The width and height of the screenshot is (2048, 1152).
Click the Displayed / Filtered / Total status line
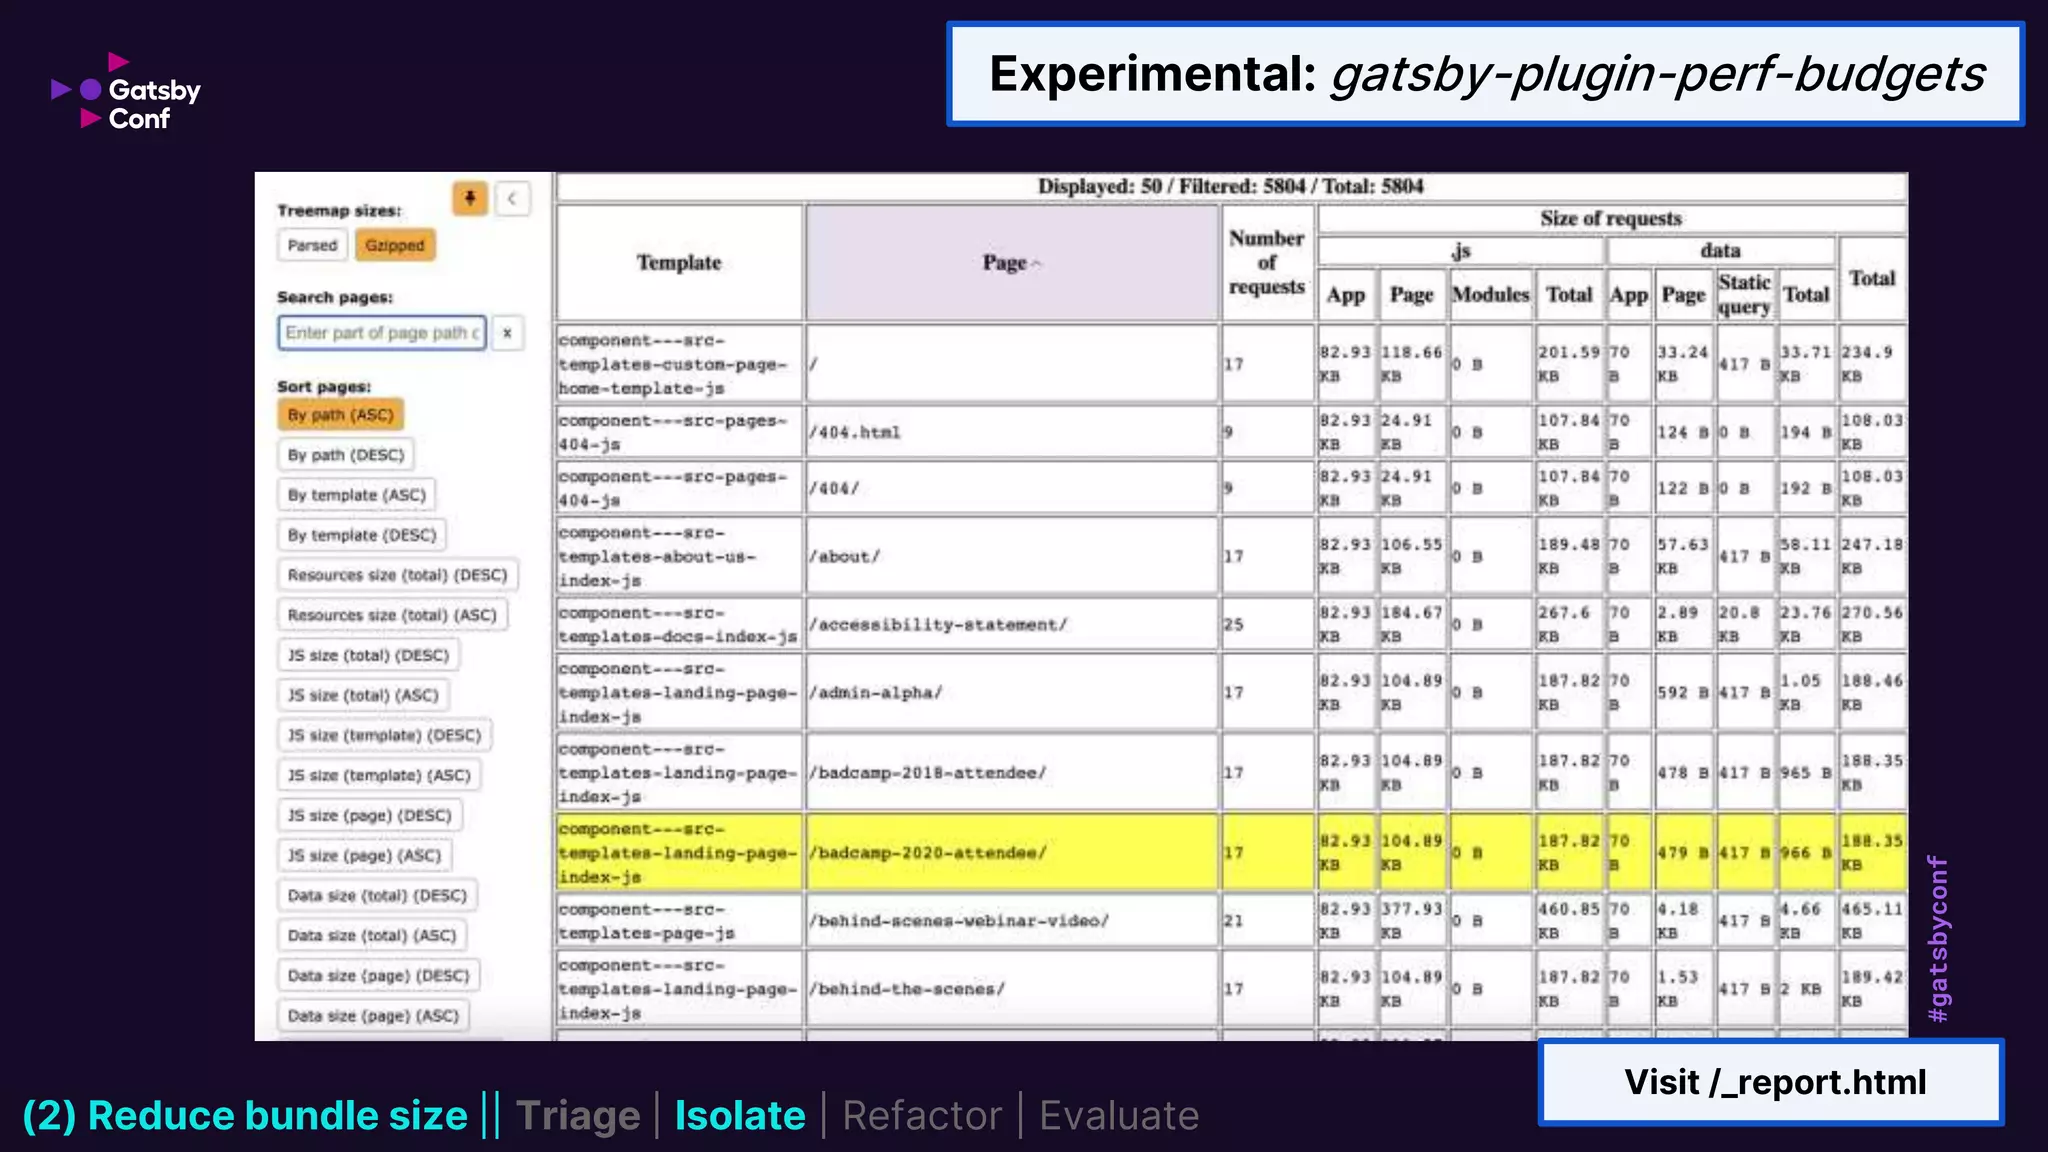(1230, 187)
